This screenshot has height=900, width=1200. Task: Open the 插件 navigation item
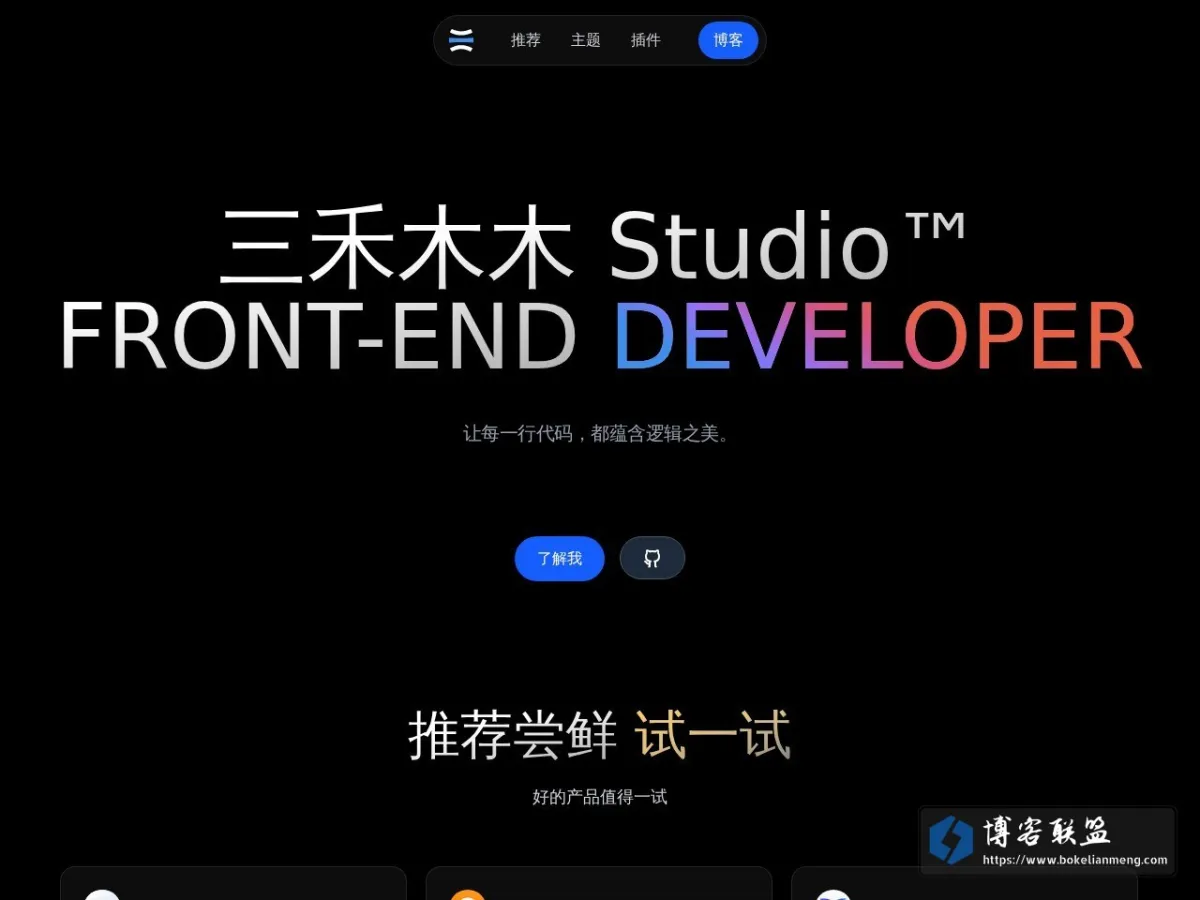tap(646, 40)
